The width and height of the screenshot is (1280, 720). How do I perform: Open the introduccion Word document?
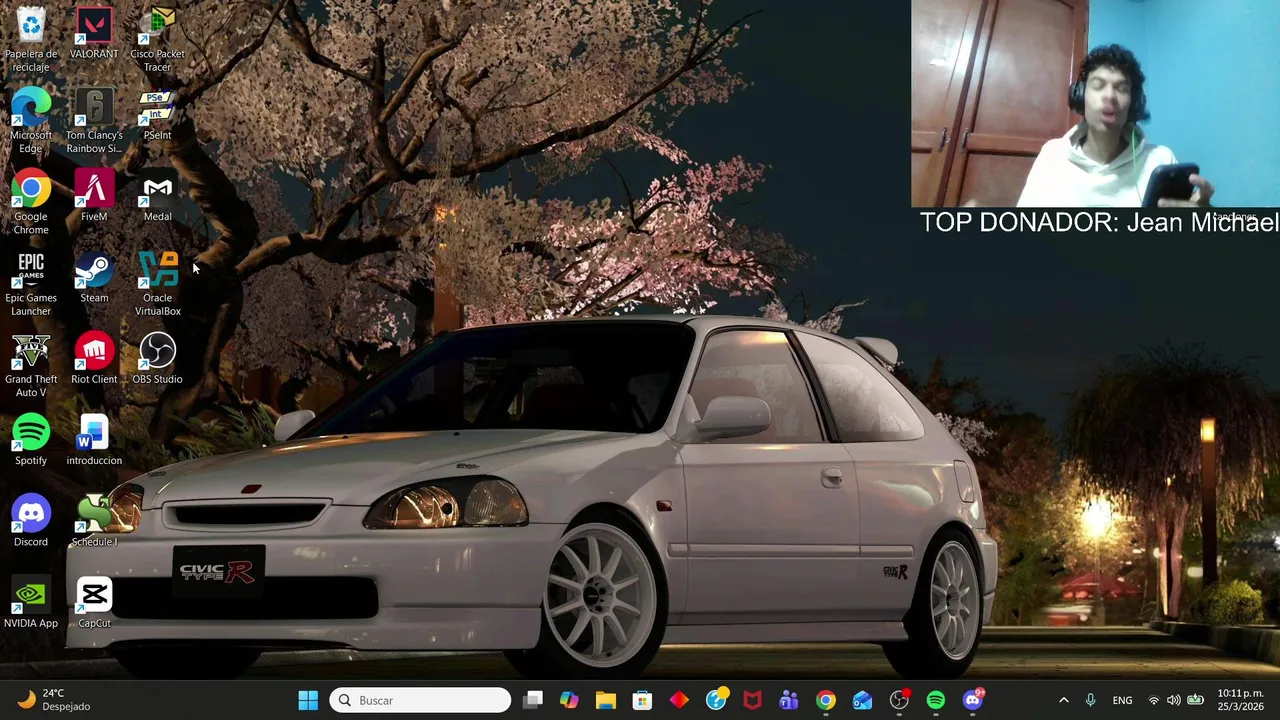point(94,440)
